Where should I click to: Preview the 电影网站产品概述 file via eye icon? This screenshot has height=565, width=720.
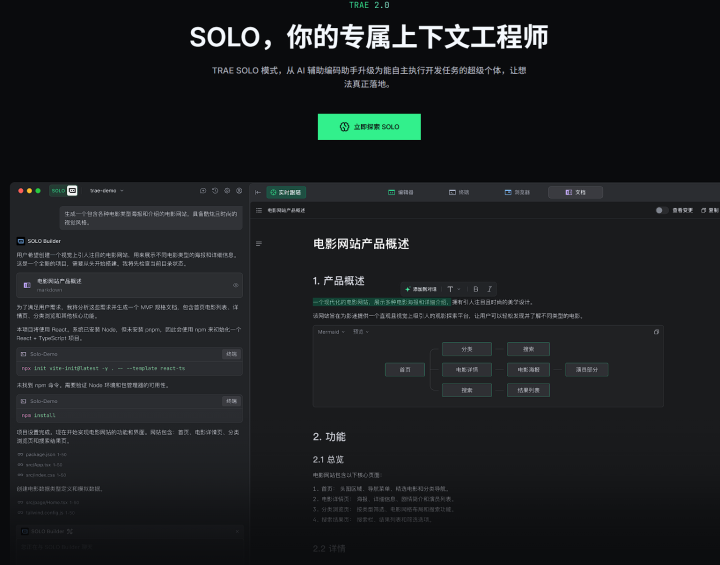(x=236, y=285)
